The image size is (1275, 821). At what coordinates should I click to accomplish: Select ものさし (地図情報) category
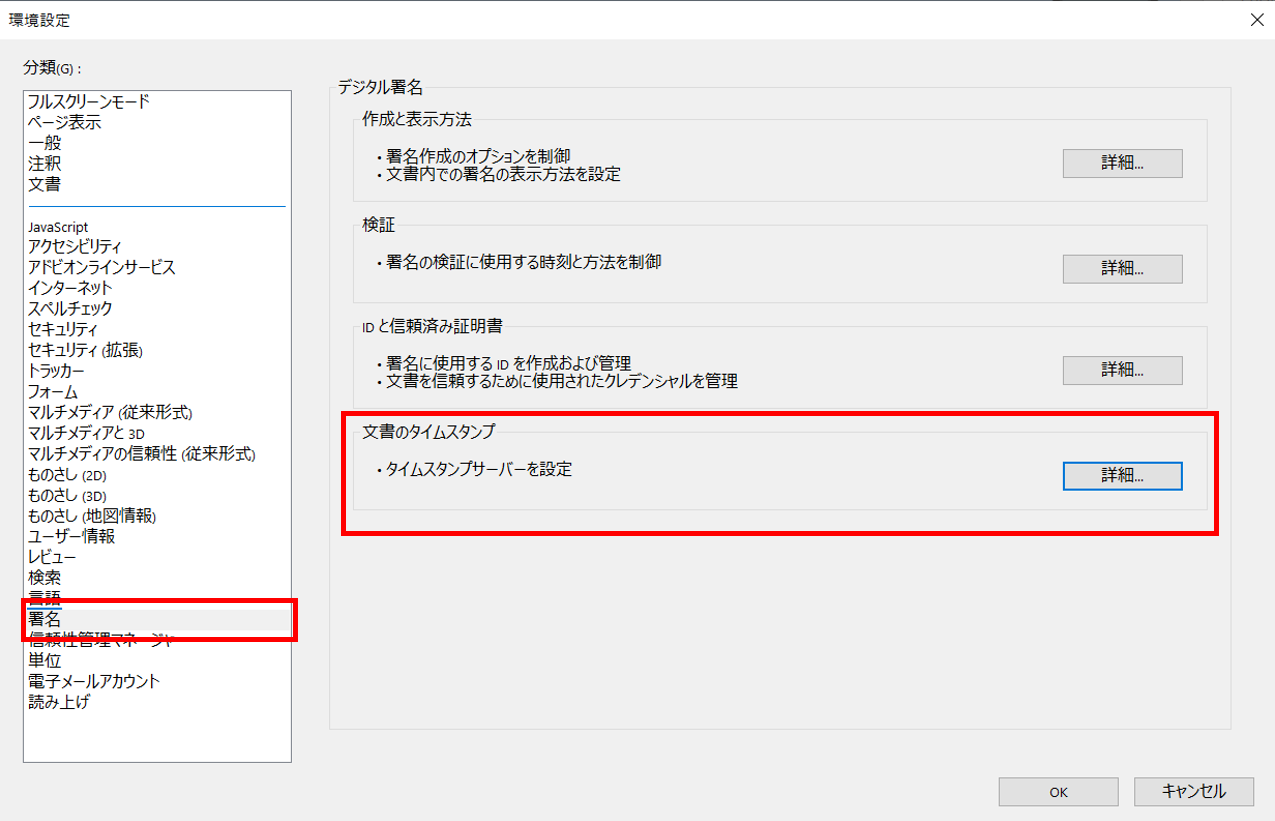[92, 516]
